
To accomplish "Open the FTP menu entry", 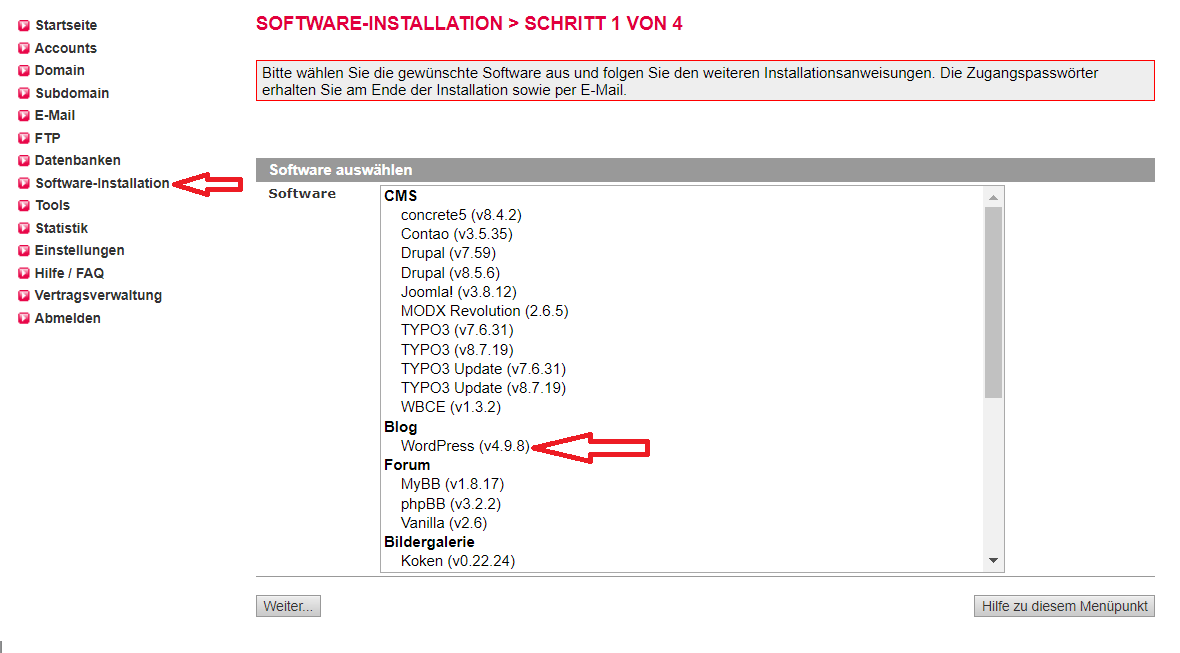I will pyautogui.click(x=47, y=138).
